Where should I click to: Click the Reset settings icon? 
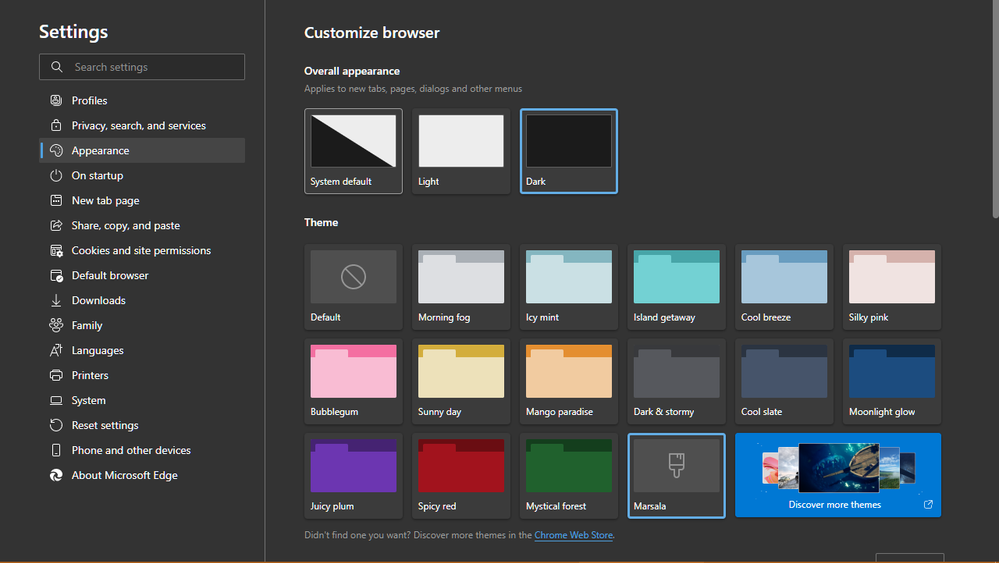(x=56, y=425)
